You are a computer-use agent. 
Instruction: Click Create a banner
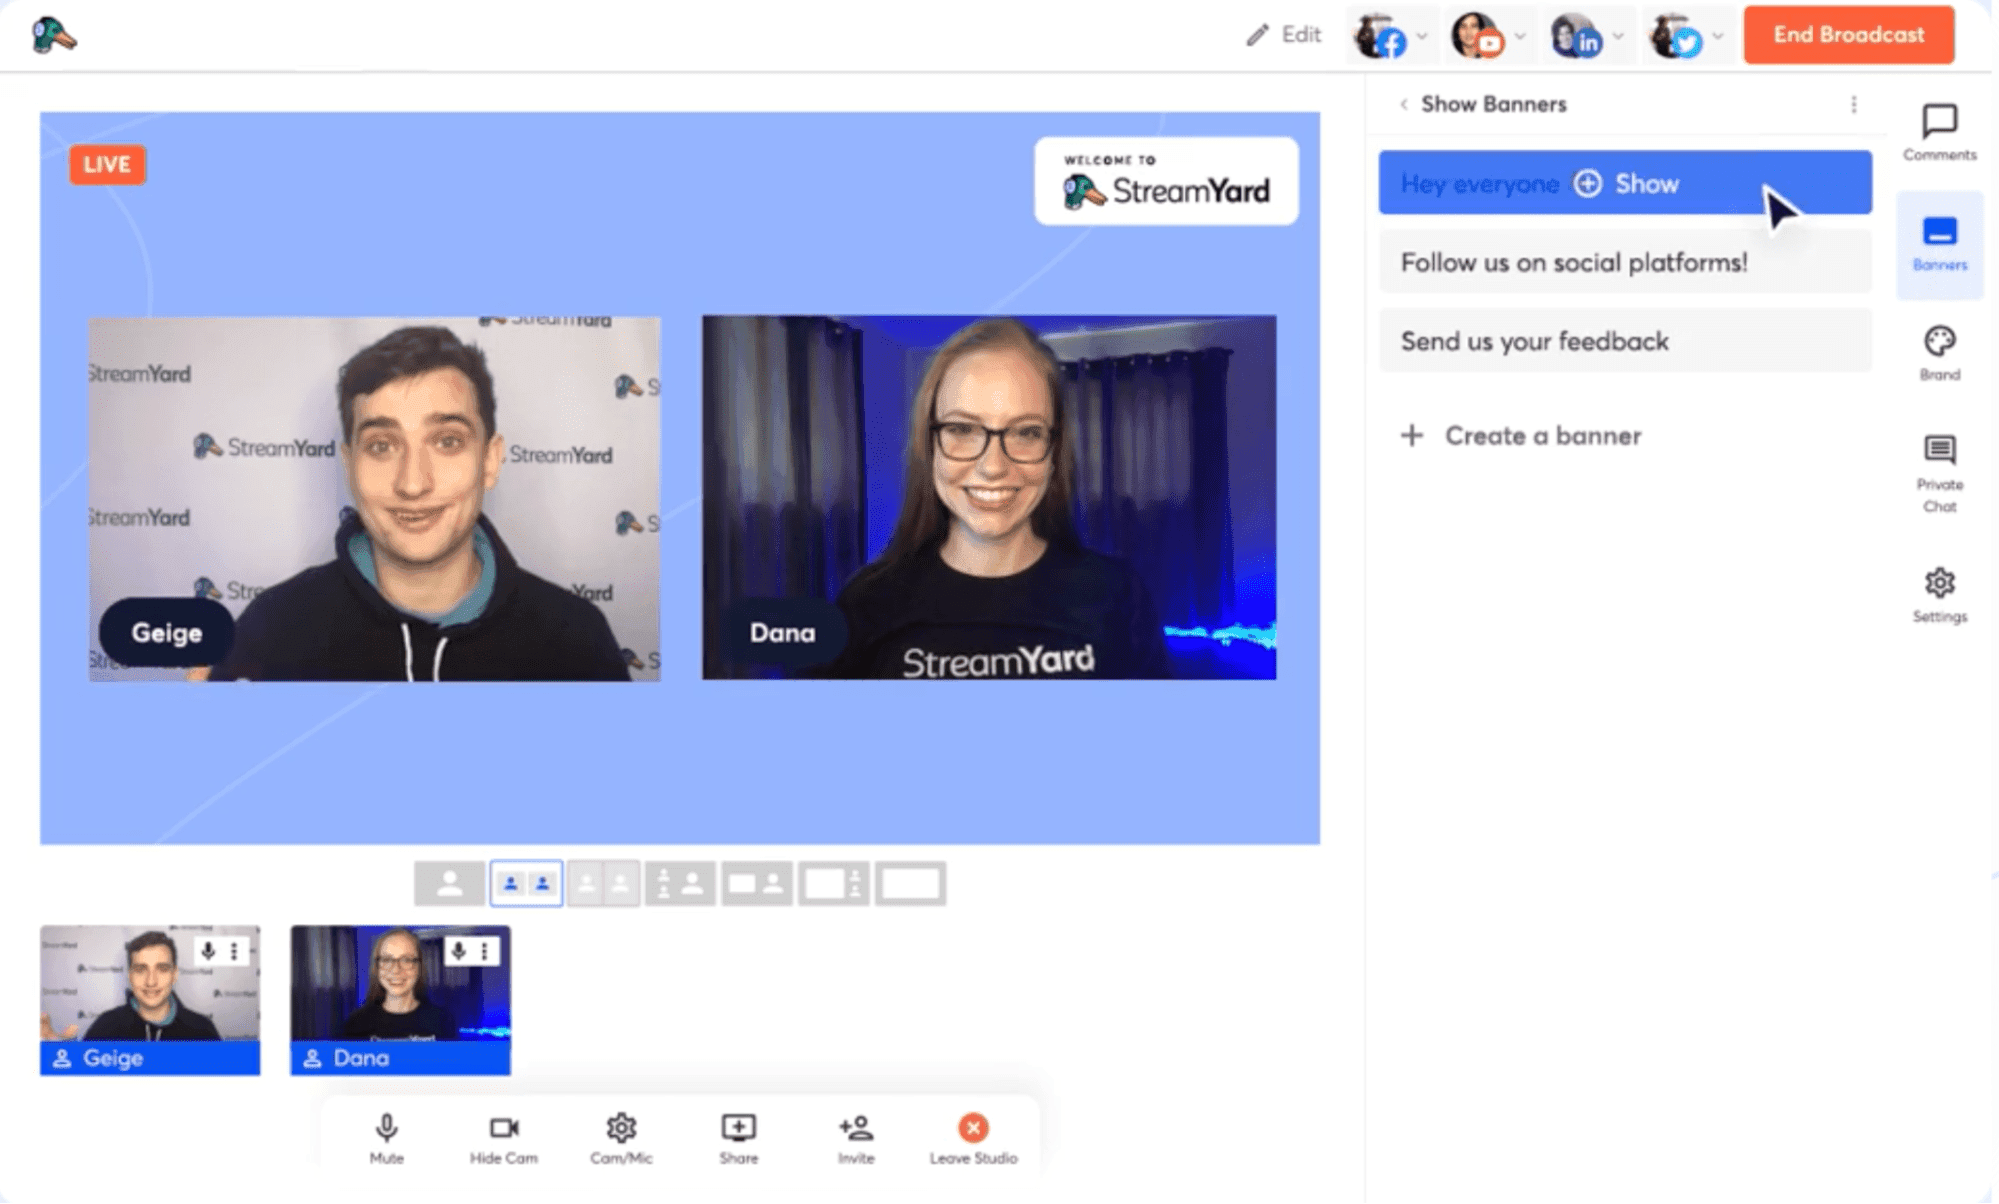(x=1521, y=436)
